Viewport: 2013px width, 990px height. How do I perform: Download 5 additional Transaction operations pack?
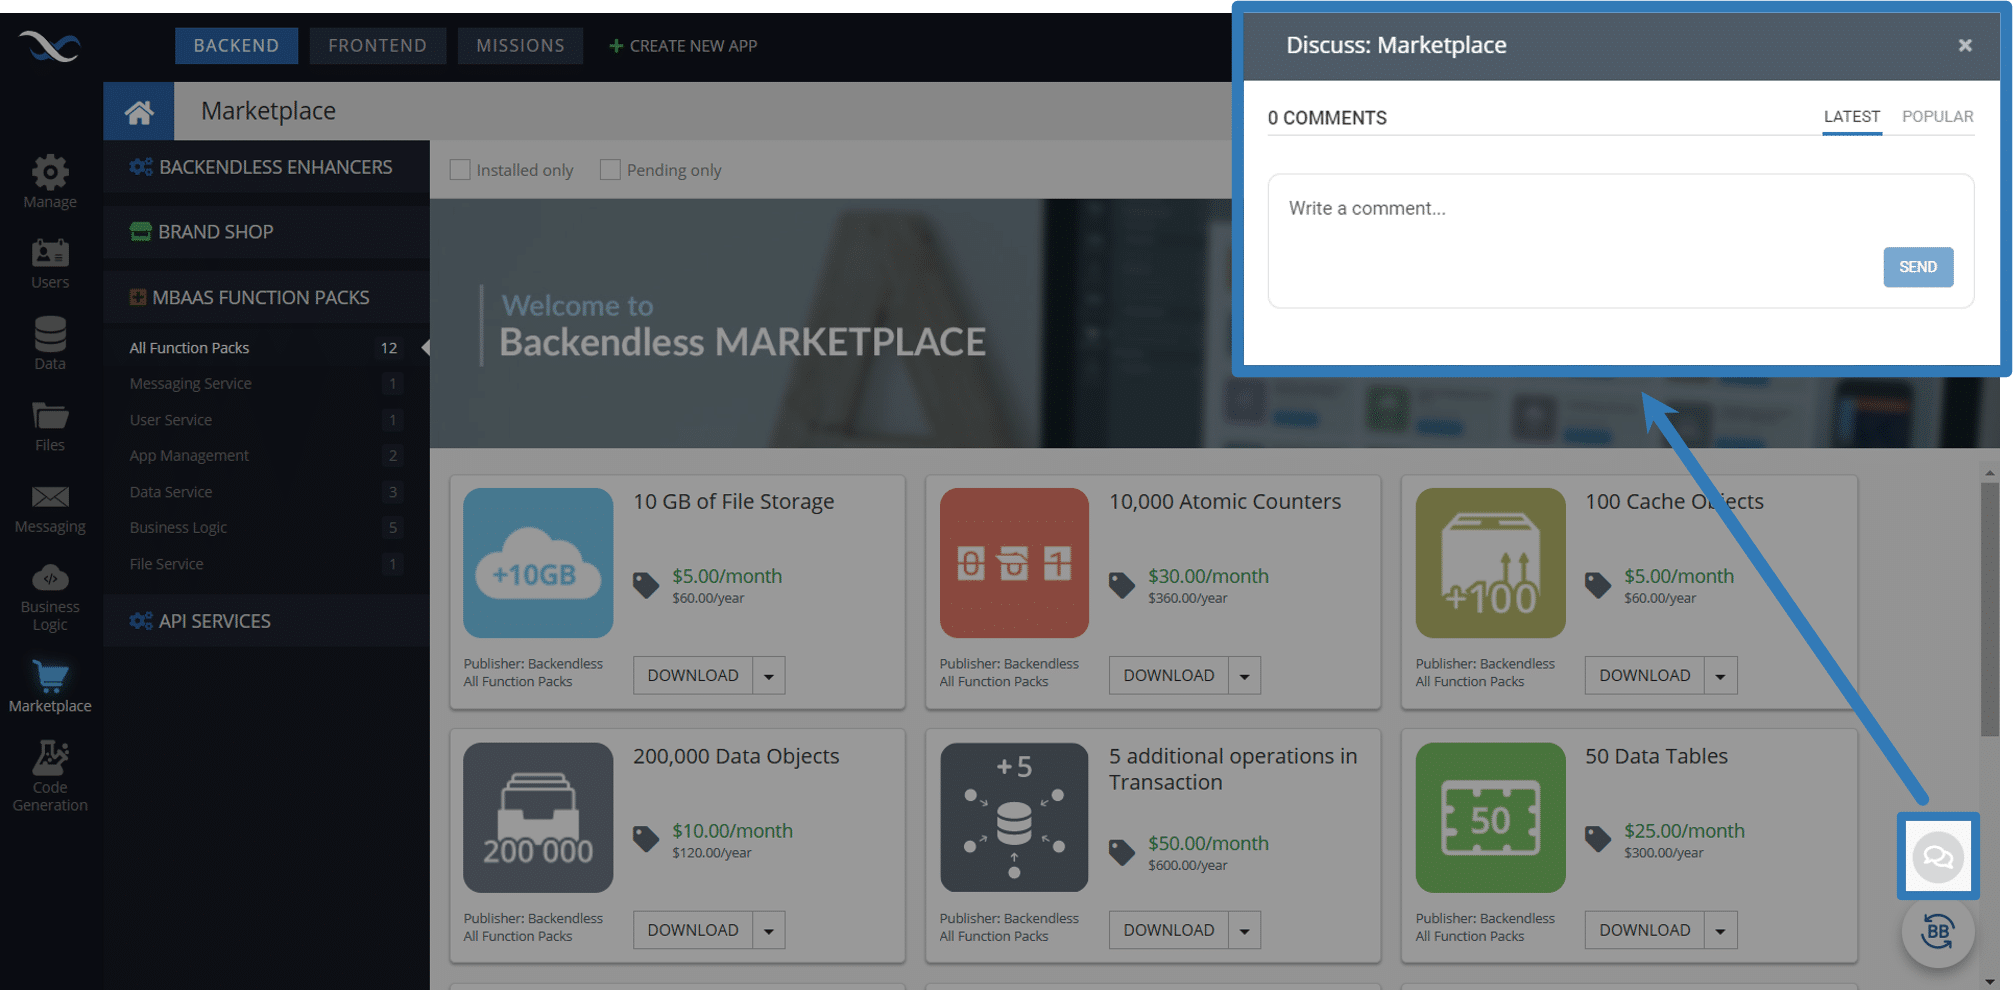(1169, 930)
